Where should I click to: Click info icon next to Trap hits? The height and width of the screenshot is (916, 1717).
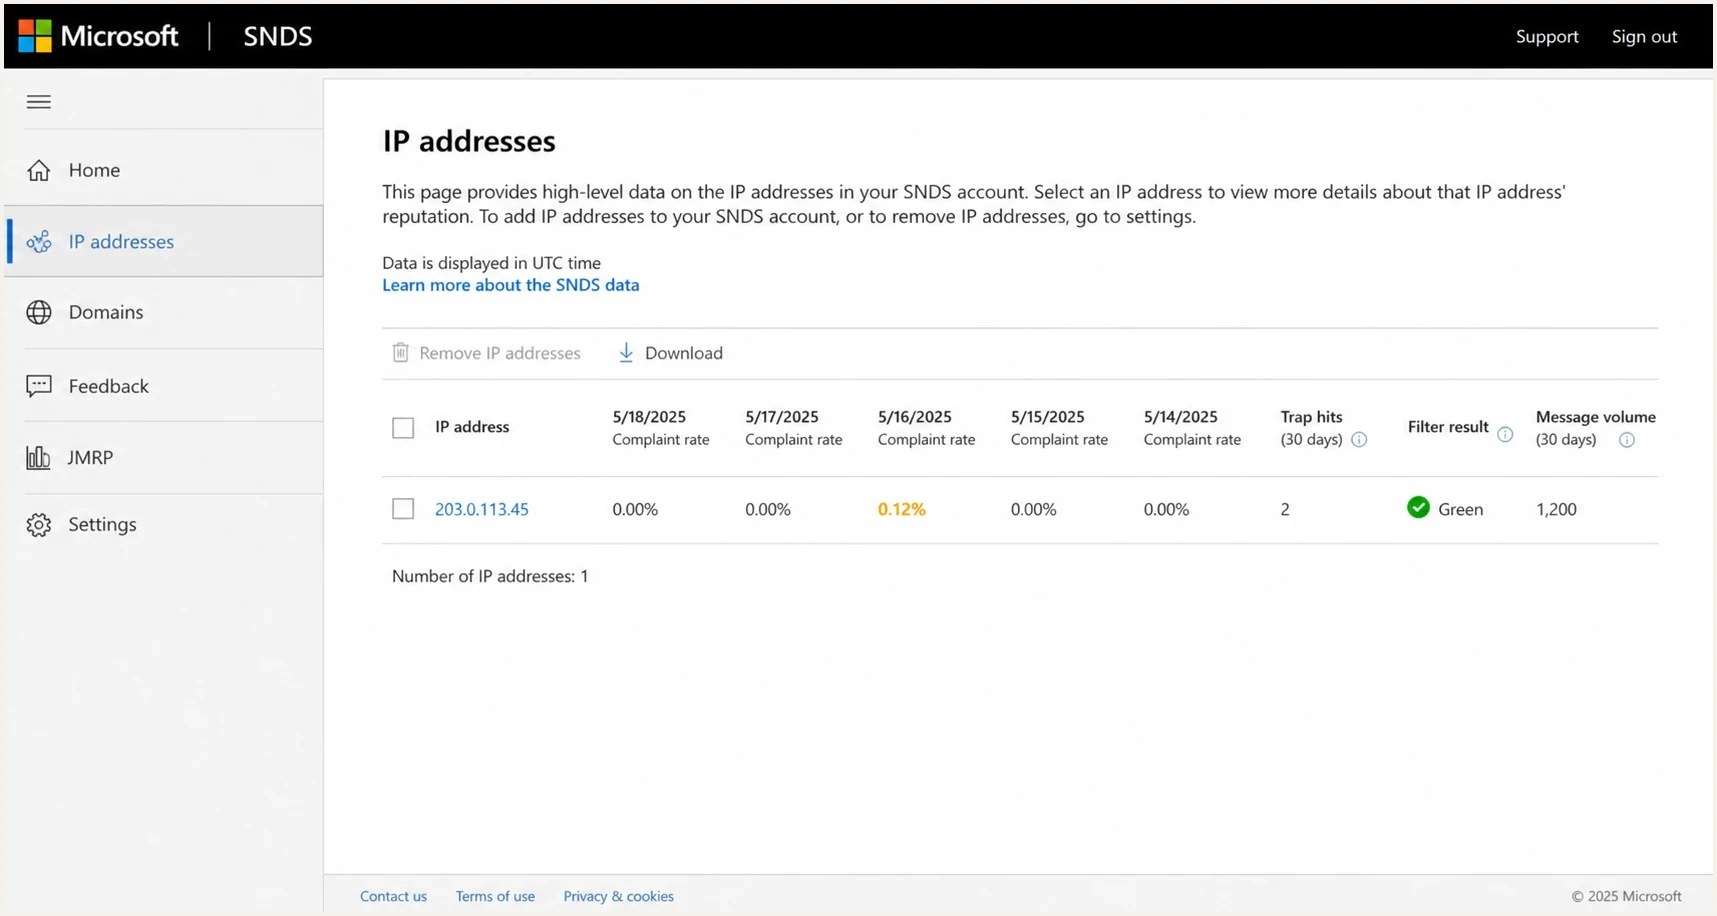[1359, 439]
